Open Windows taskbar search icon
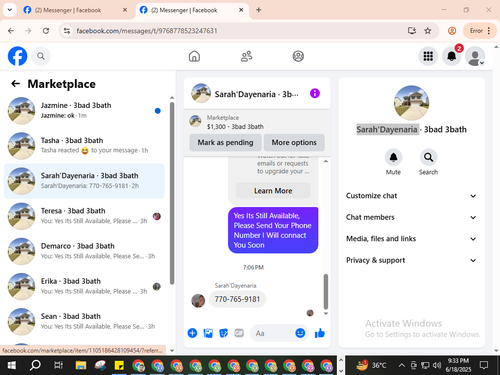This screenshot has height=375, width=500. (x=35, y=366)
